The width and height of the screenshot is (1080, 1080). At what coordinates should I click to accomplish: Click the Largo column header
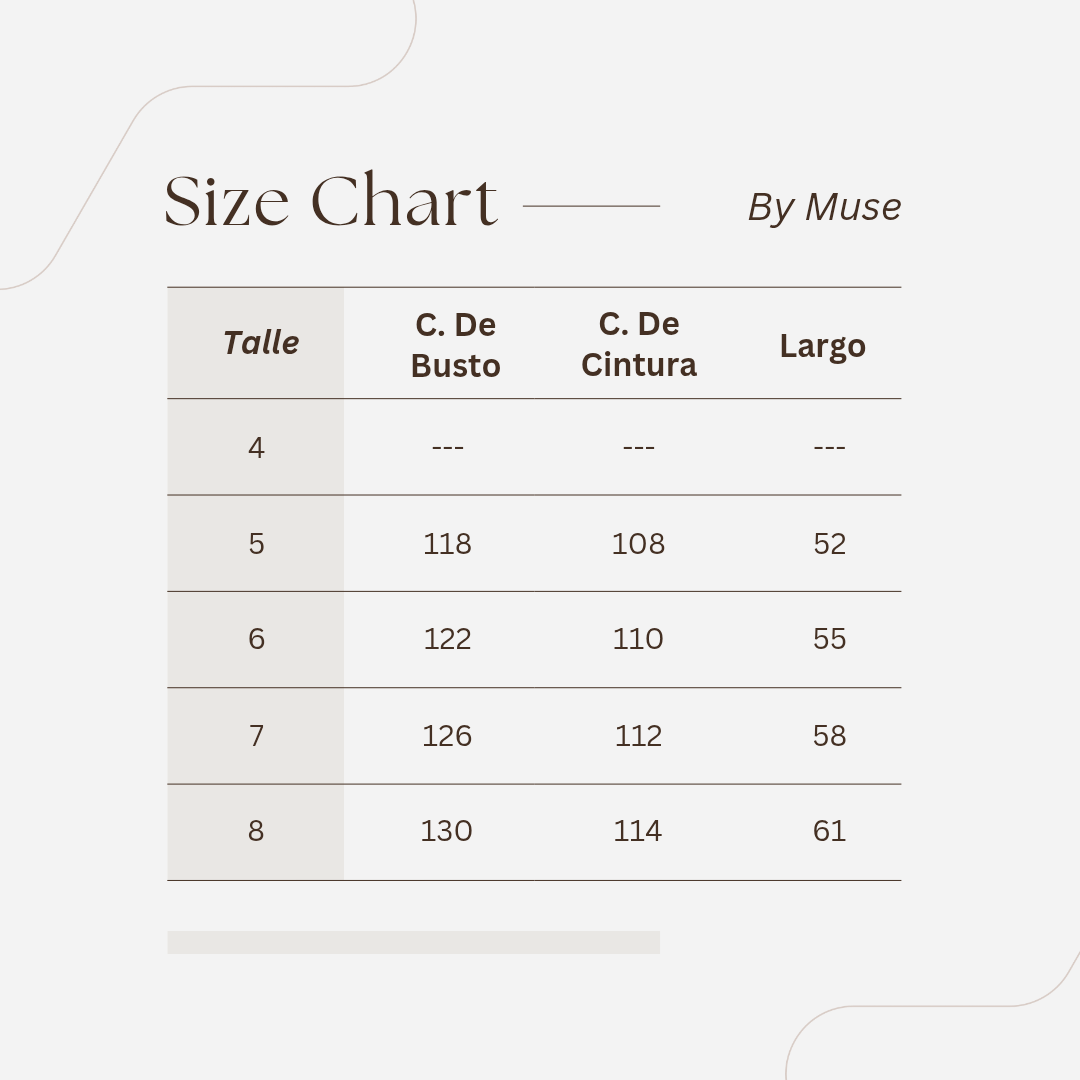pos(822,346)
